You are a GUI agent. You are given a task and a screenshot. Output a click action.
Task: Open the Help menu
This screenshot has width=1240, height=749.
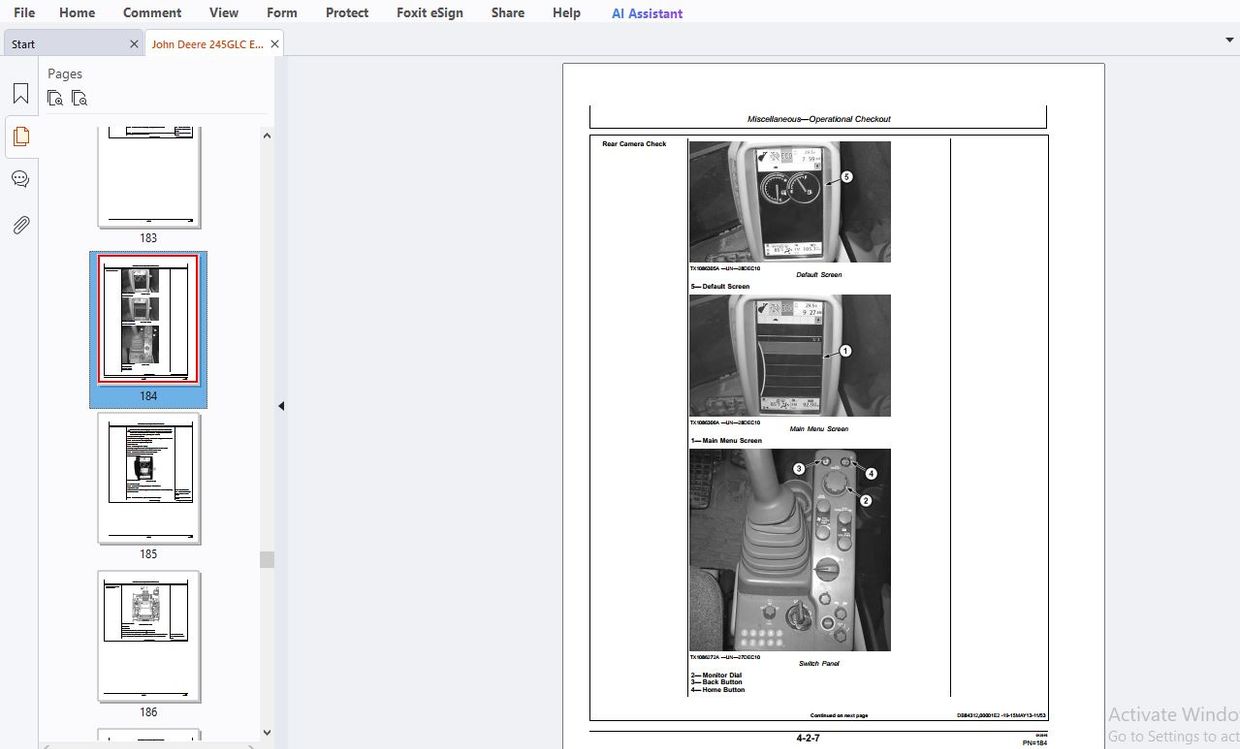[566, 12]
